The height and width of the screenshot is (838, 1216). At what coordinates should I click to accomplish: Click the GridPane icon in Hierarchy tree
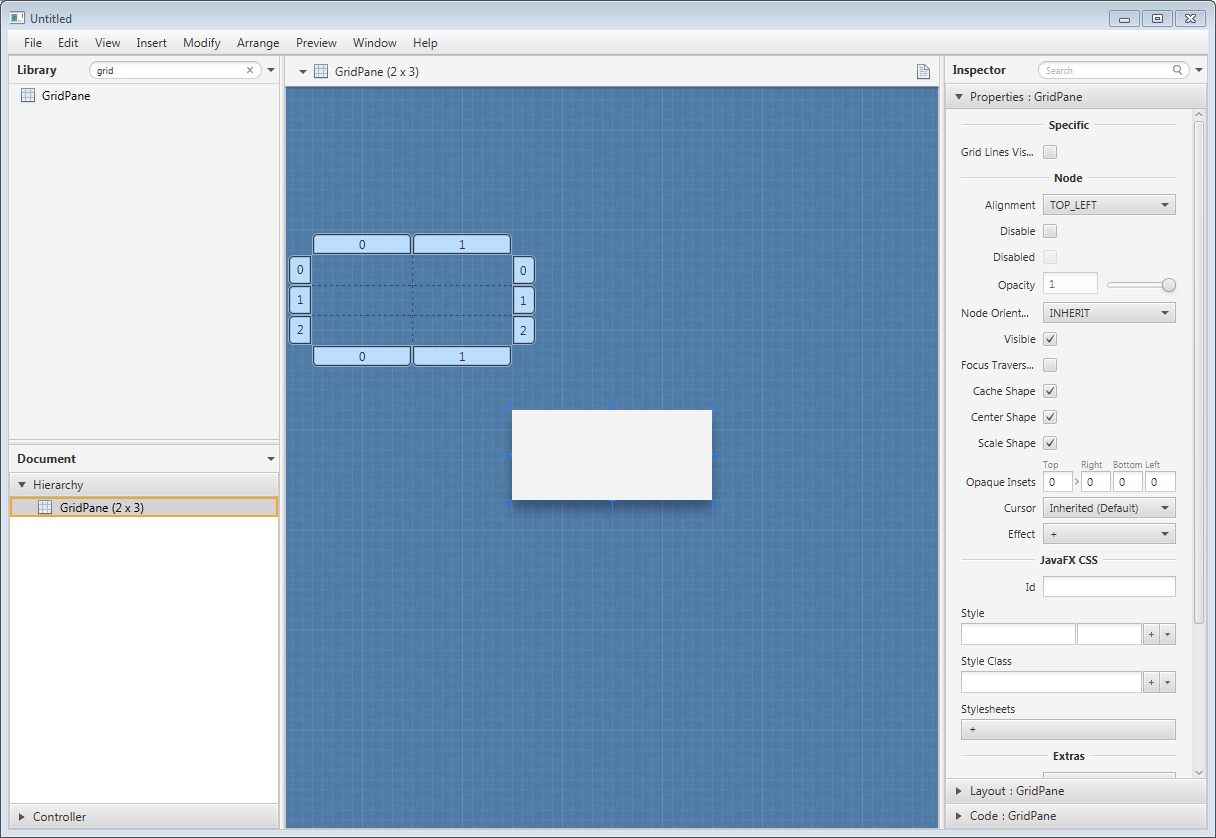[x=45, y=508]
